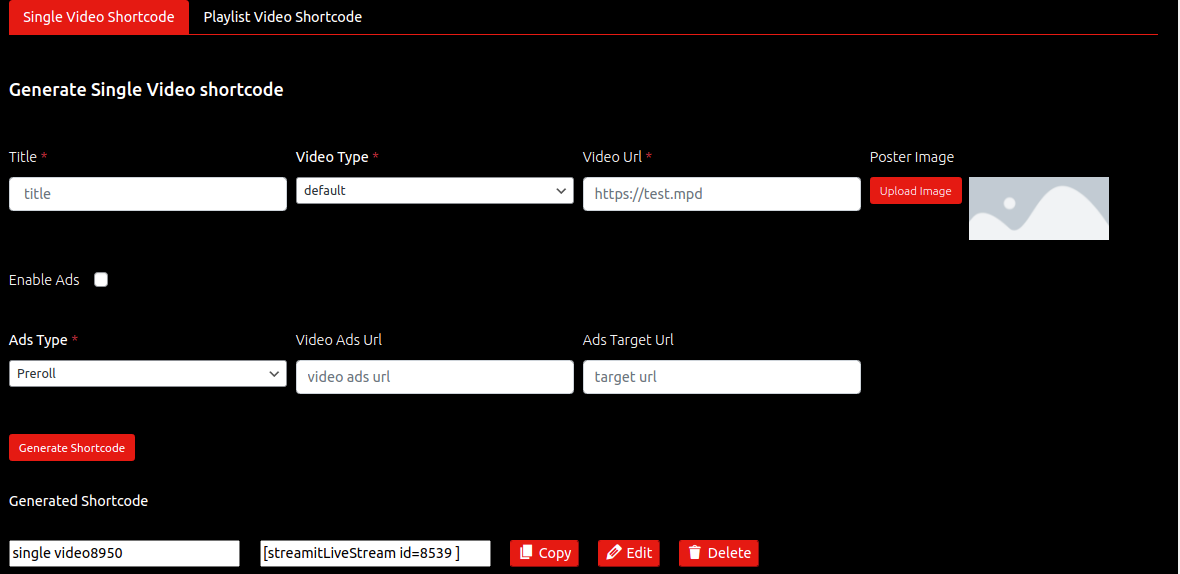Screen dimensions: 1180x574
Task: Open the Playlist Video Shortcode tab
Action: pyautogui.click(x=282, y=17)
